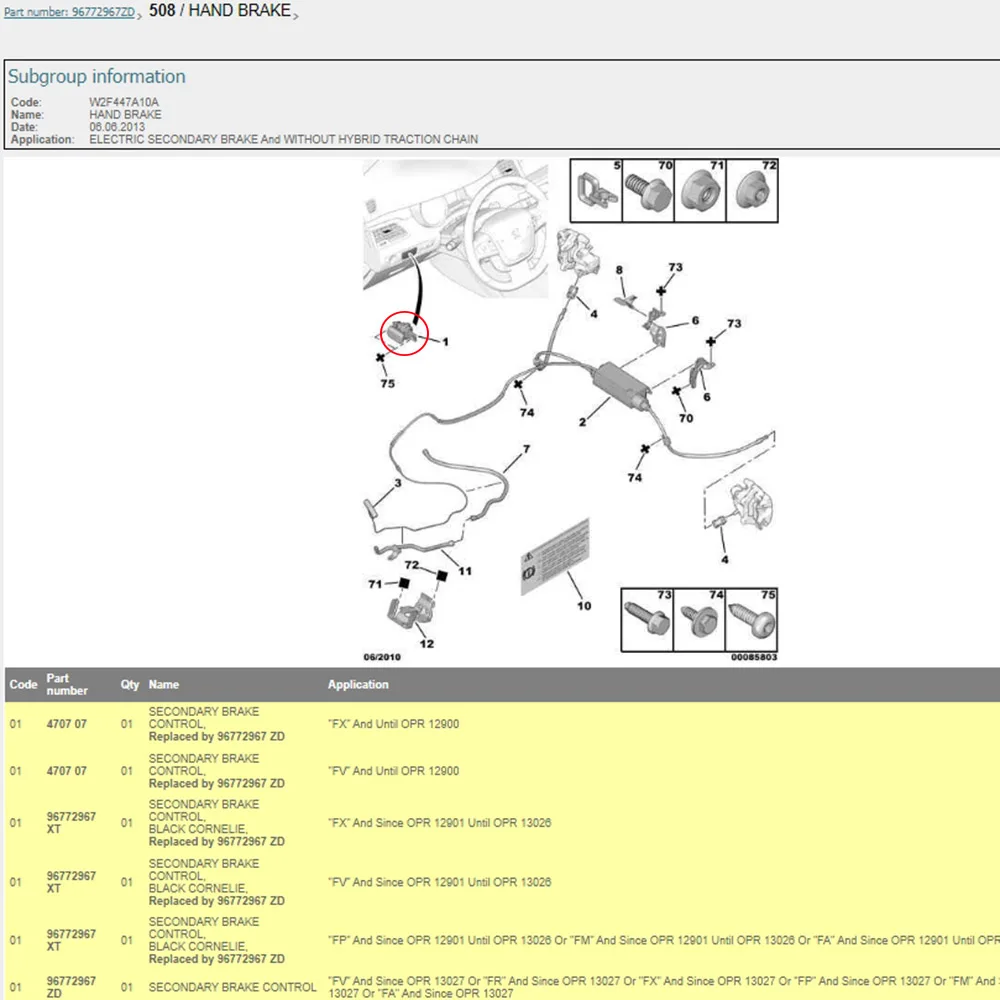The width and height of the screenshot is (1000, 1000).
Task: Click the control unit box labeled 2
Action: [621, 385]
